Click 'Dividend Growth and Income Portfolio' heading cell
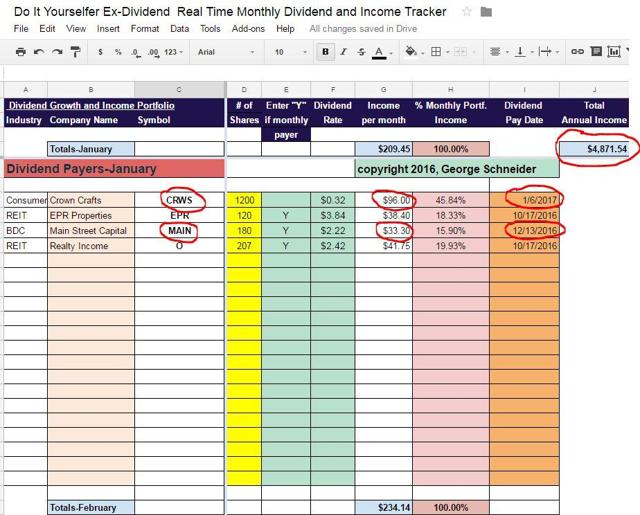This screenshot has height=515, width=640. (x=91, y=105)
